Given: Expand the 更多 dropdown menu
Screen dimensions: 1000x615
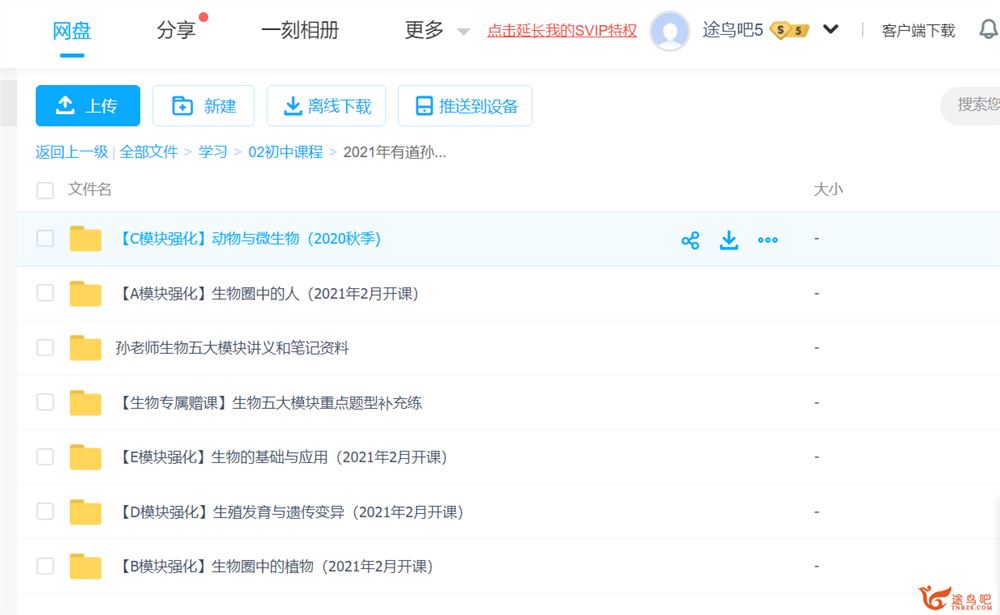Looking at the screenshot, I should (437, 30).
